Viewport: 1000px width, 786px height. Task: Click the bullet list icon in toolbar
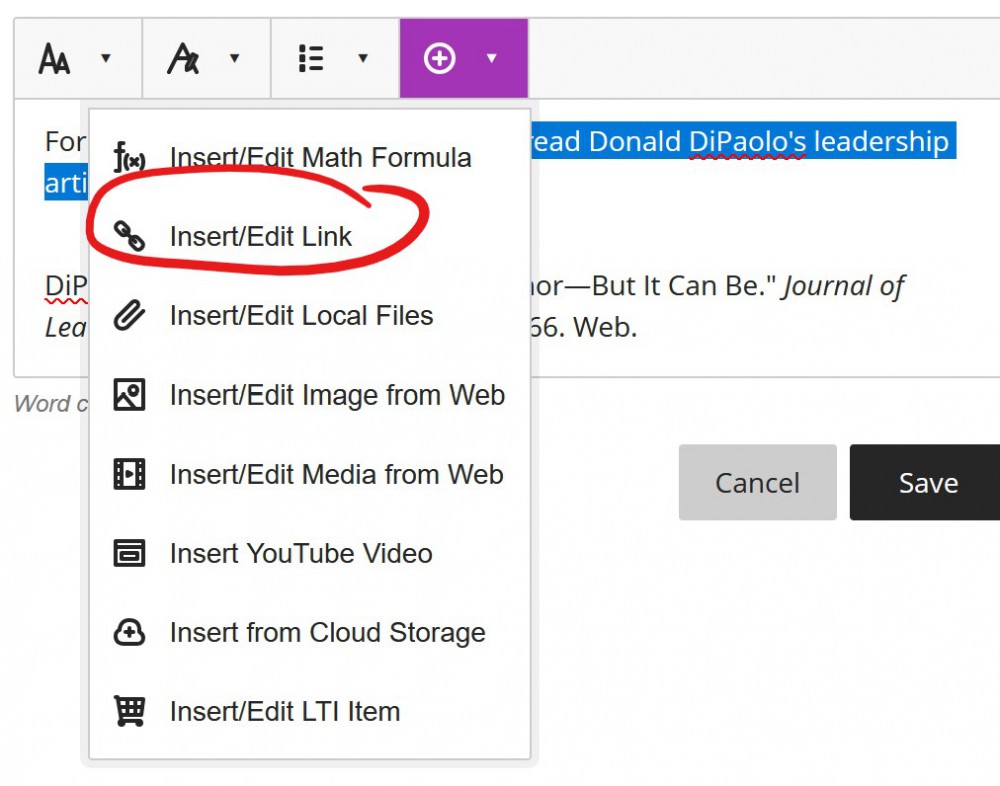click(311, 59)
